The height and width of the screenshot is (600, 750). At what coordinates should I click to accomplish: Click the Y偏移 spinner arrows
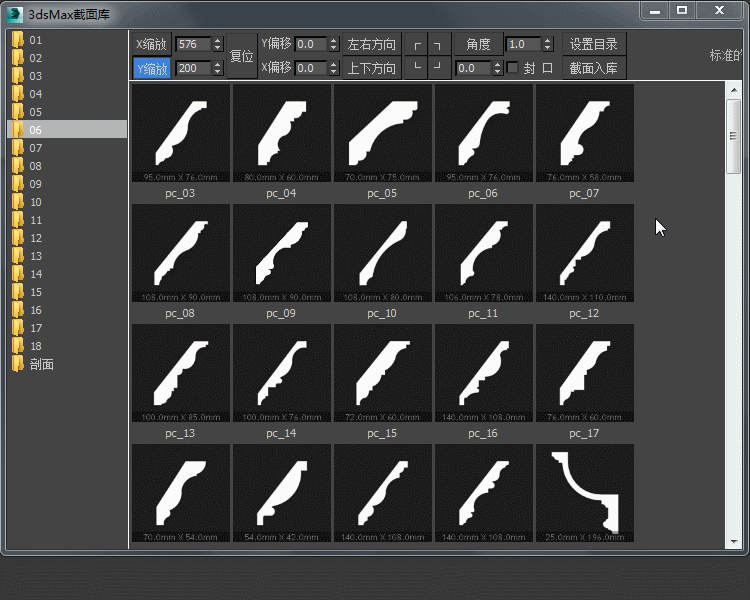[335, 44]
